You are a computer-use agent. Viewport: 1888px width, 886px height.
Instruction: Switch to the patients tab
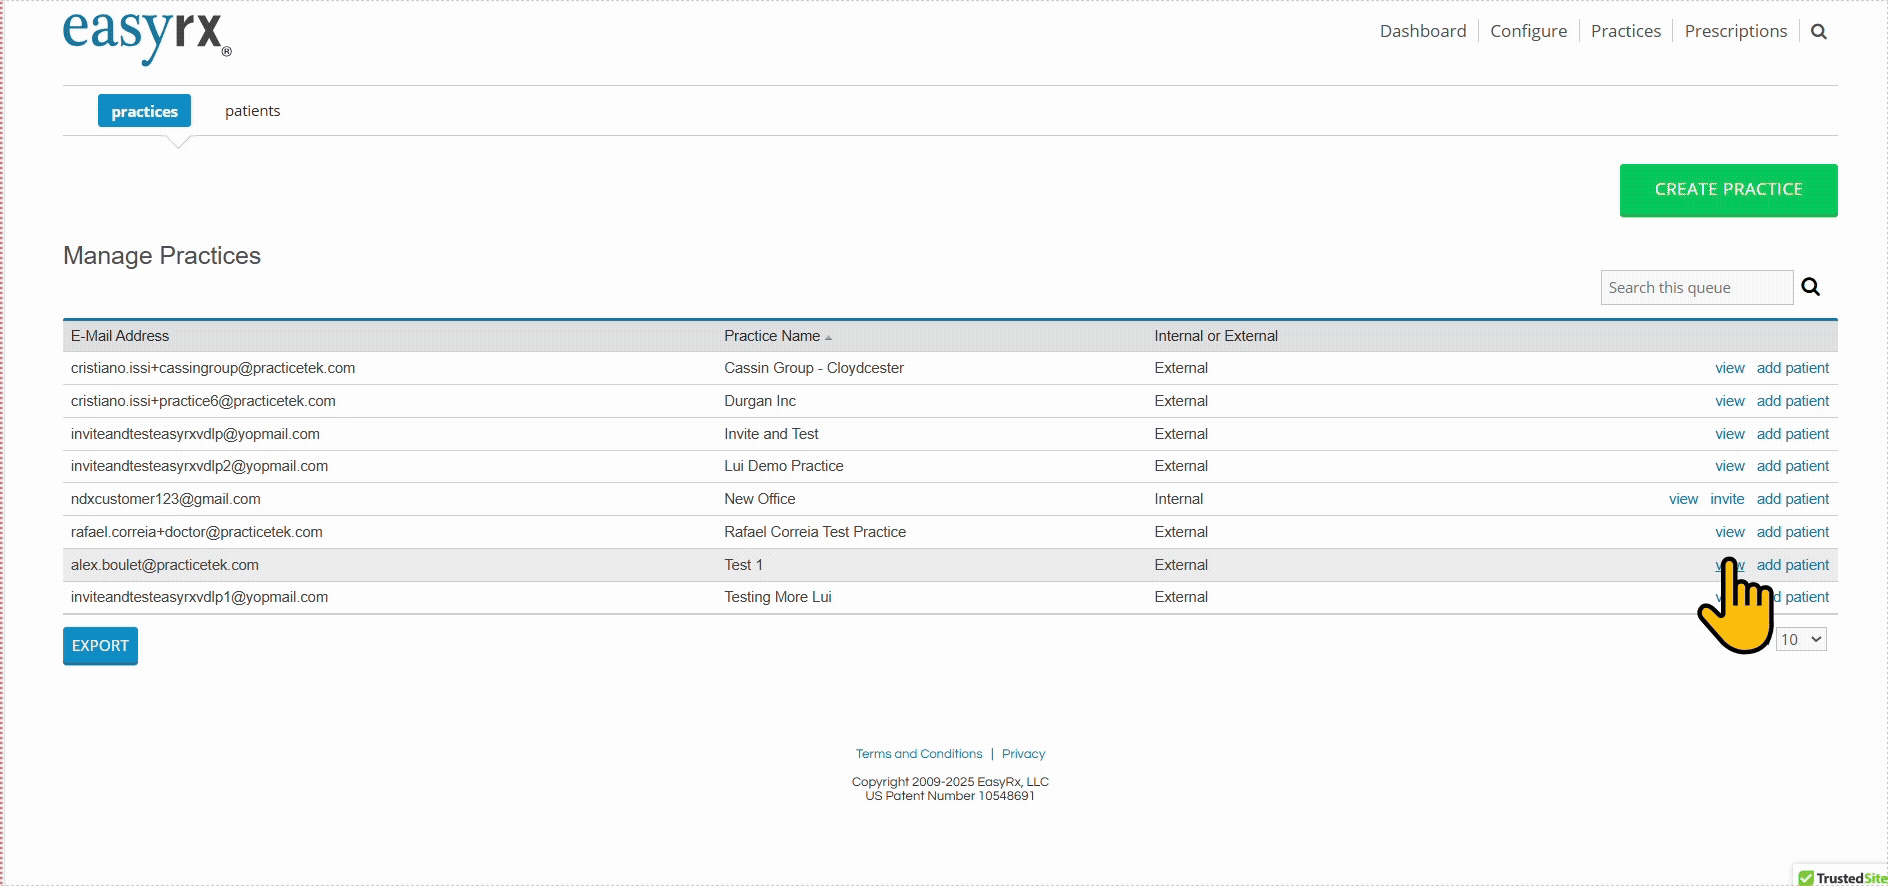(252, 111)
